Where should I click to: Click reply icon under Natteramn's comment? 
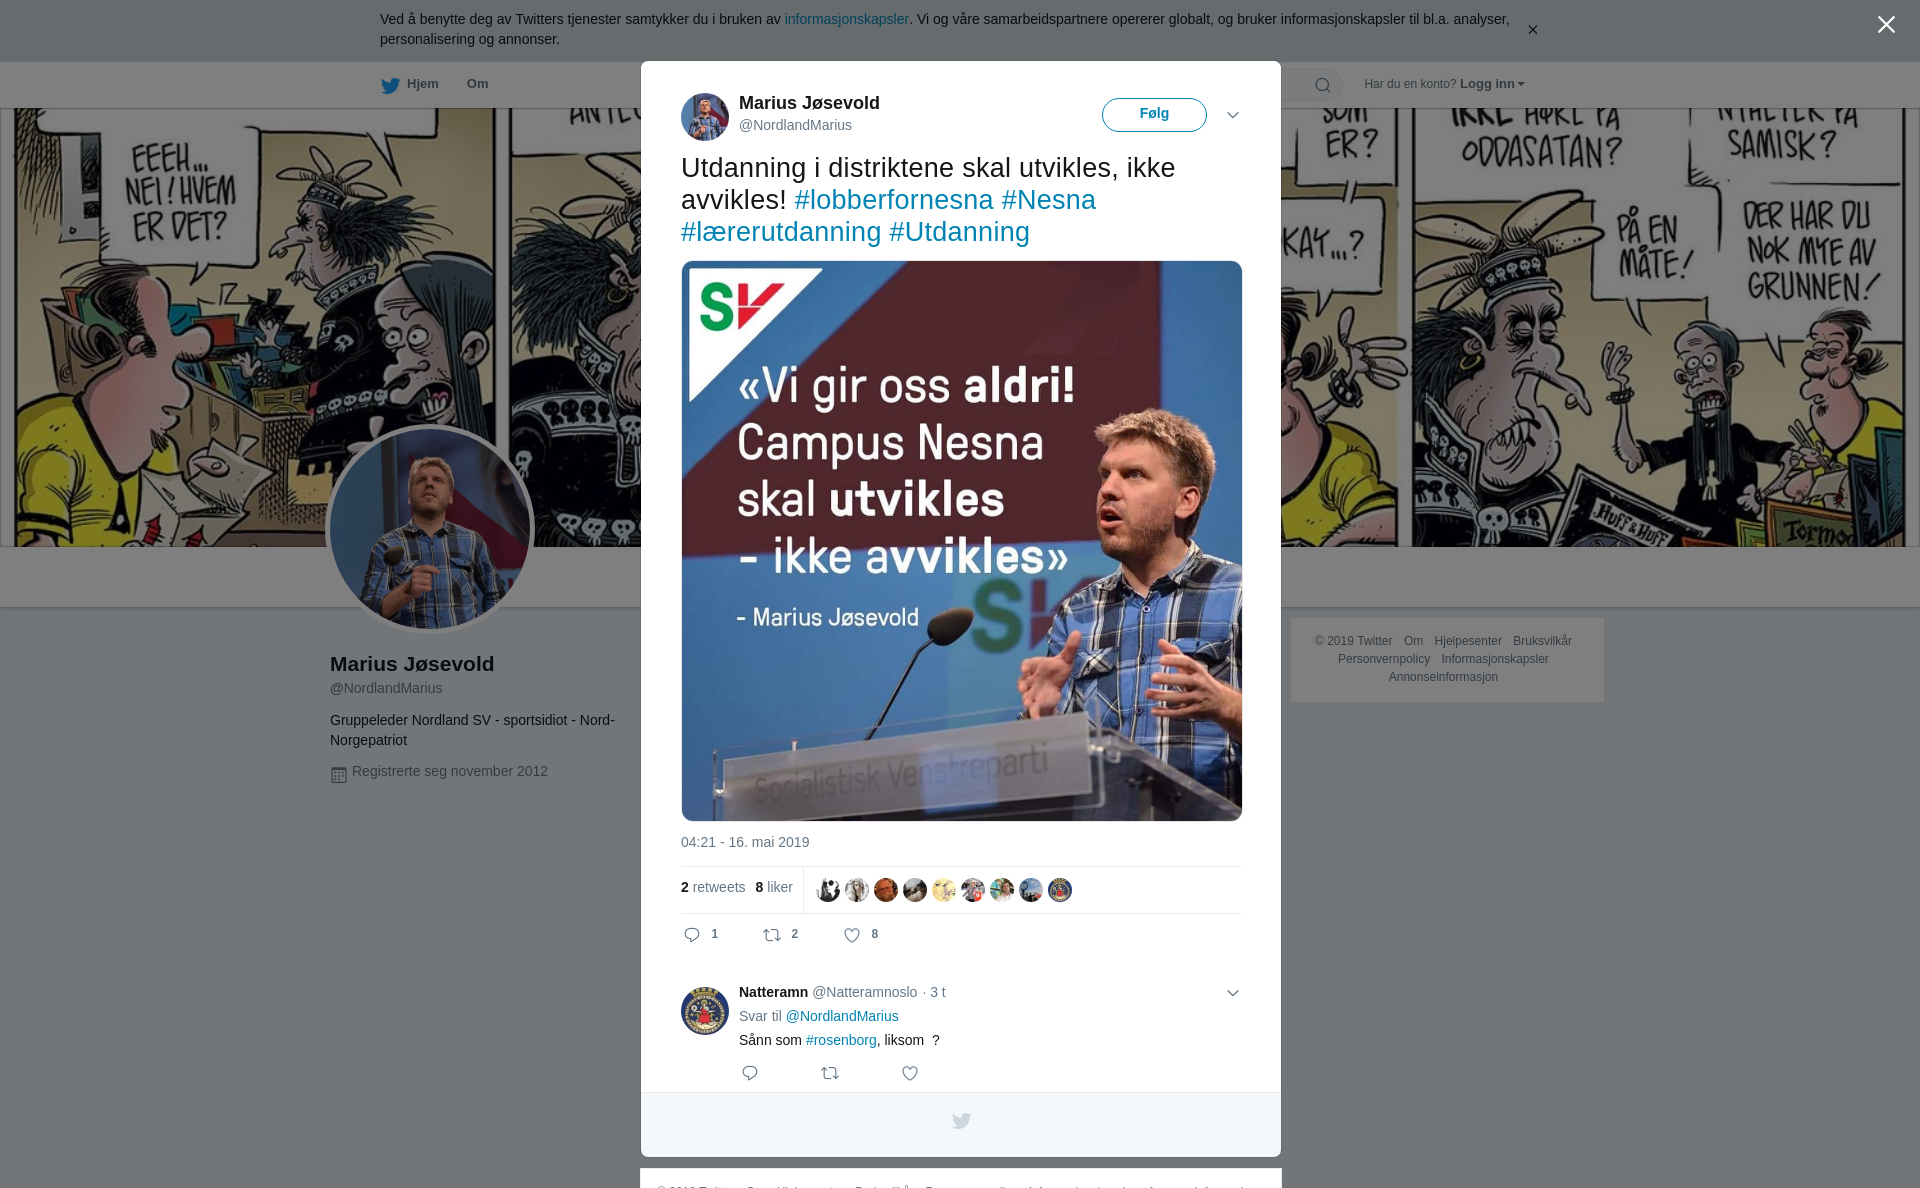pyautogui.click(x=750, y=1073)
